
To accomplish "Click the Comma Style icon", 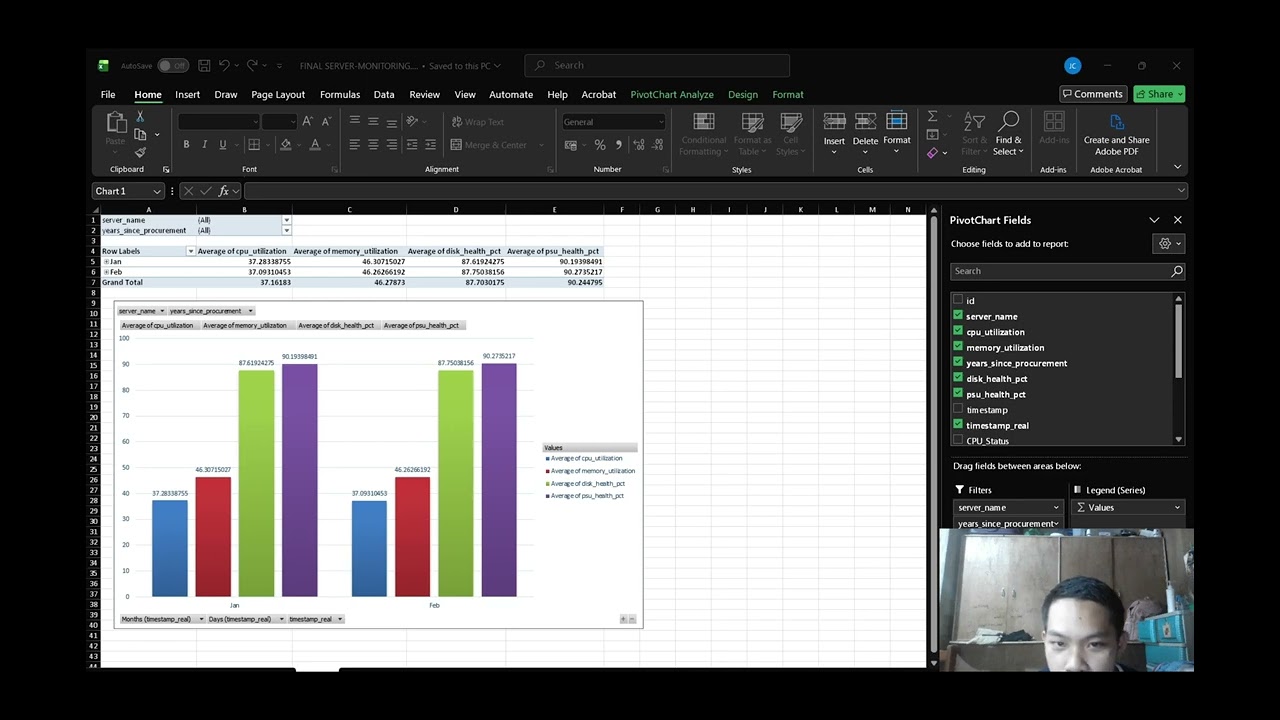I will tap(619, 145).
